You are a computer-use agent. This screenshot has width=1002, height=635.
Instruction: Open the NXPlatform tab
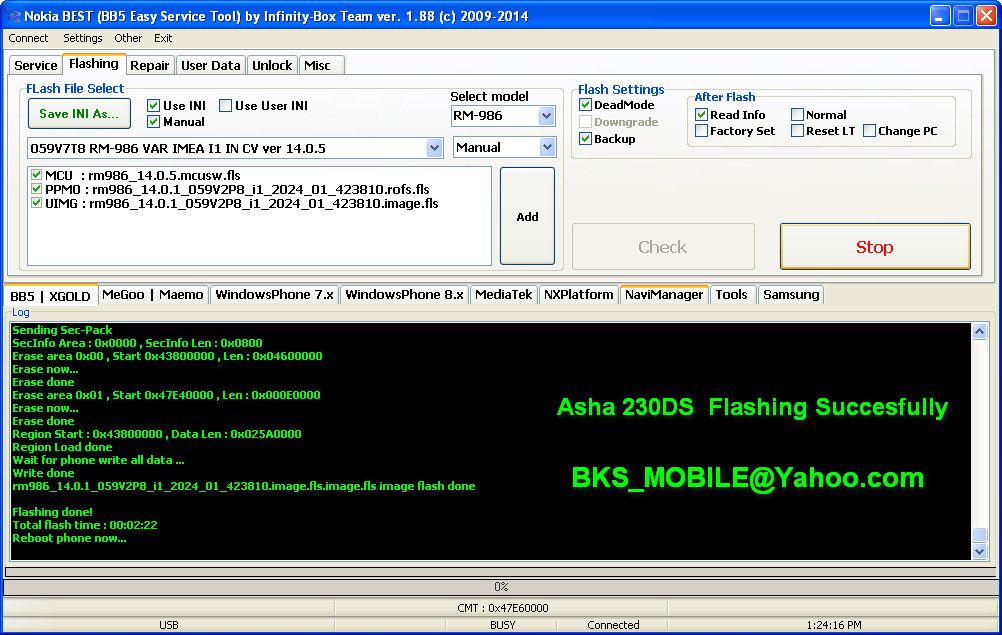click(578, 295)
